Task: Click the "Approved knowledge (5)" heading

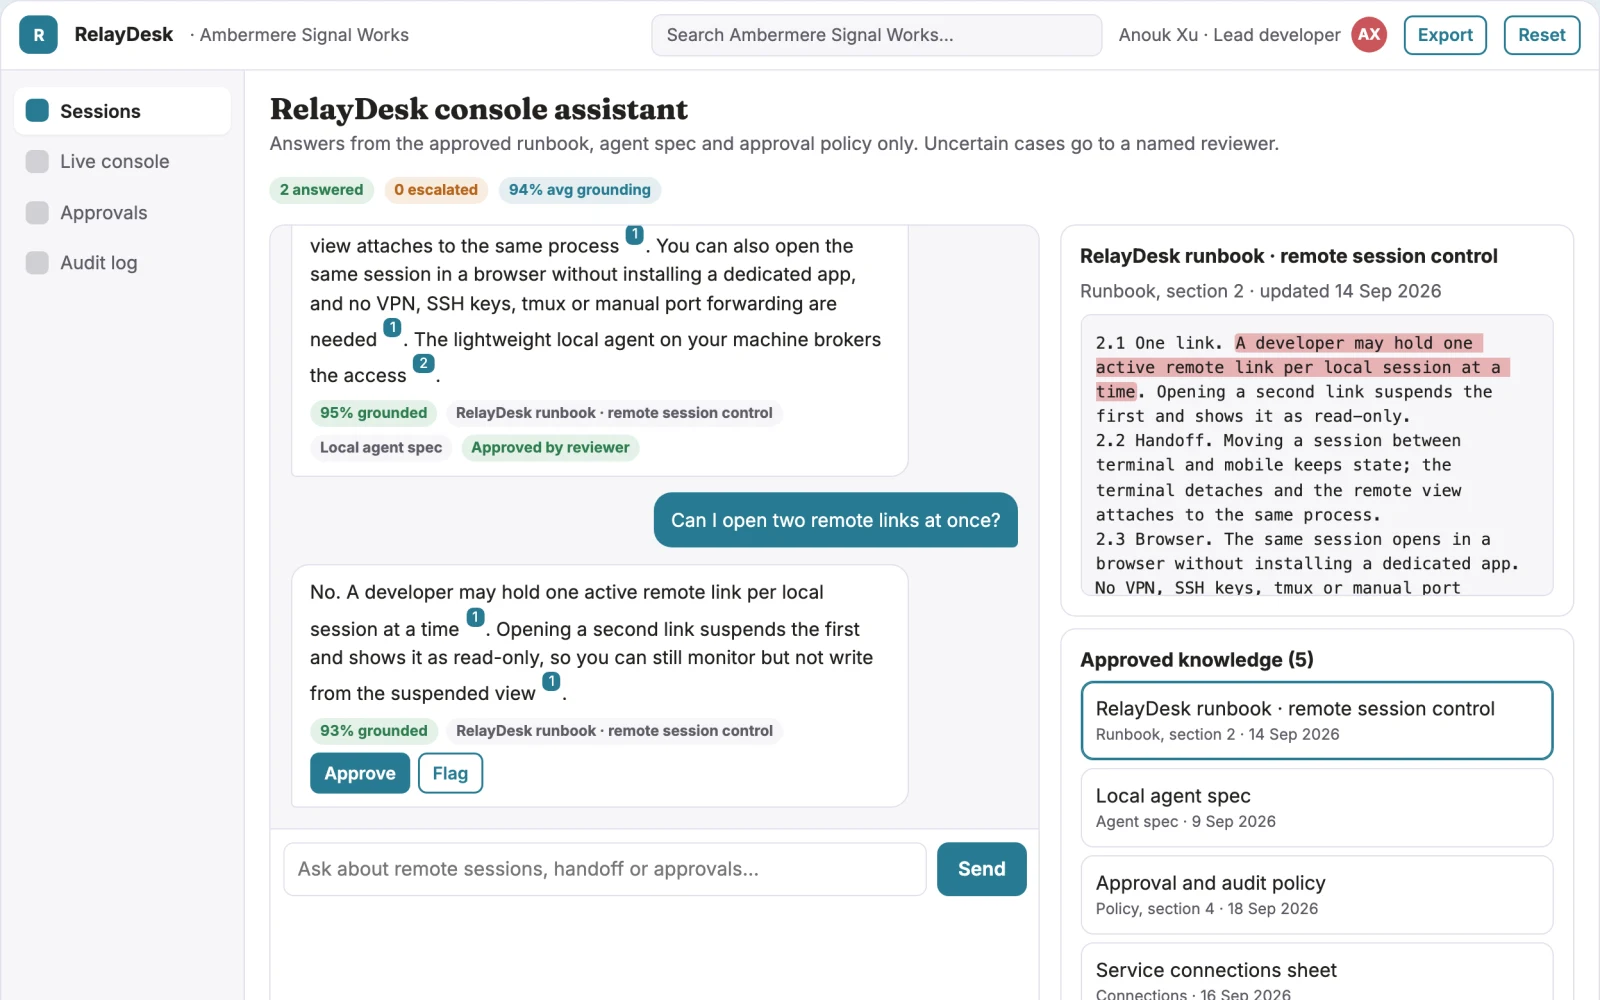Action: [x=1196, y=660]
